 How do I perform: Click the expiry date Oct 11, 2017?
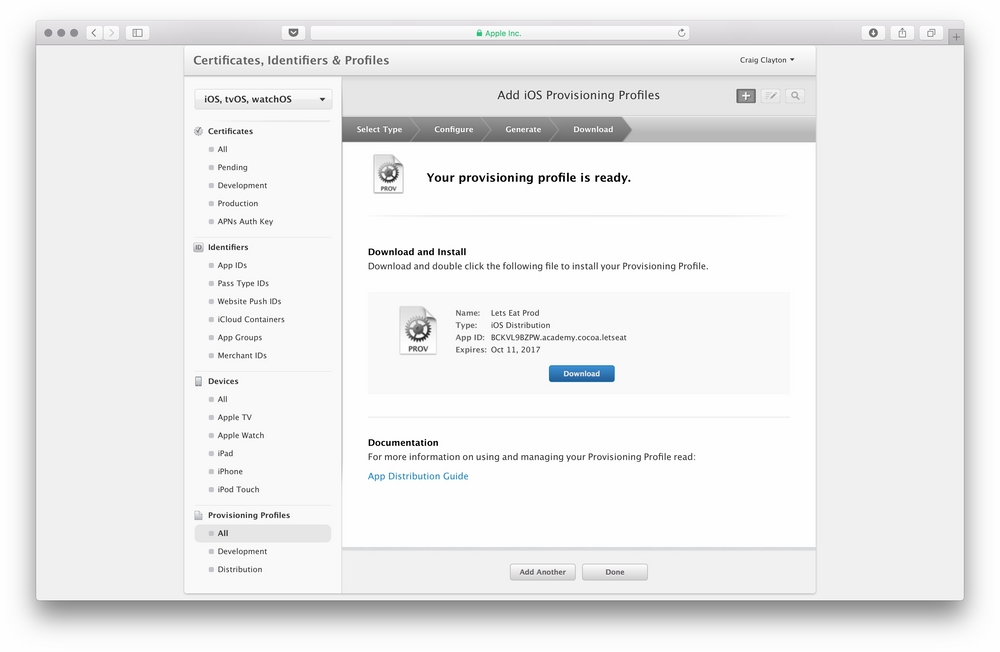[515, 350]
